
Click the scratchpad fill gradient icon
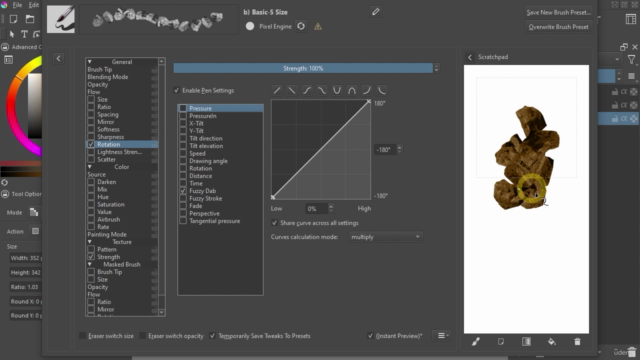[x=527, y=342]
